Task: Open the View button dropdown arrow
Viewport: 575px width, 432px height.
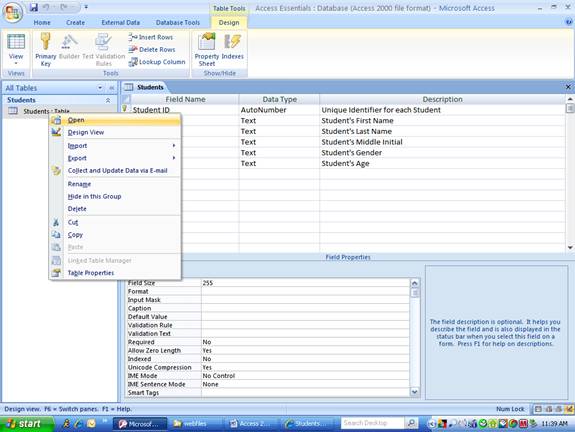Action: tap(16, 63)
